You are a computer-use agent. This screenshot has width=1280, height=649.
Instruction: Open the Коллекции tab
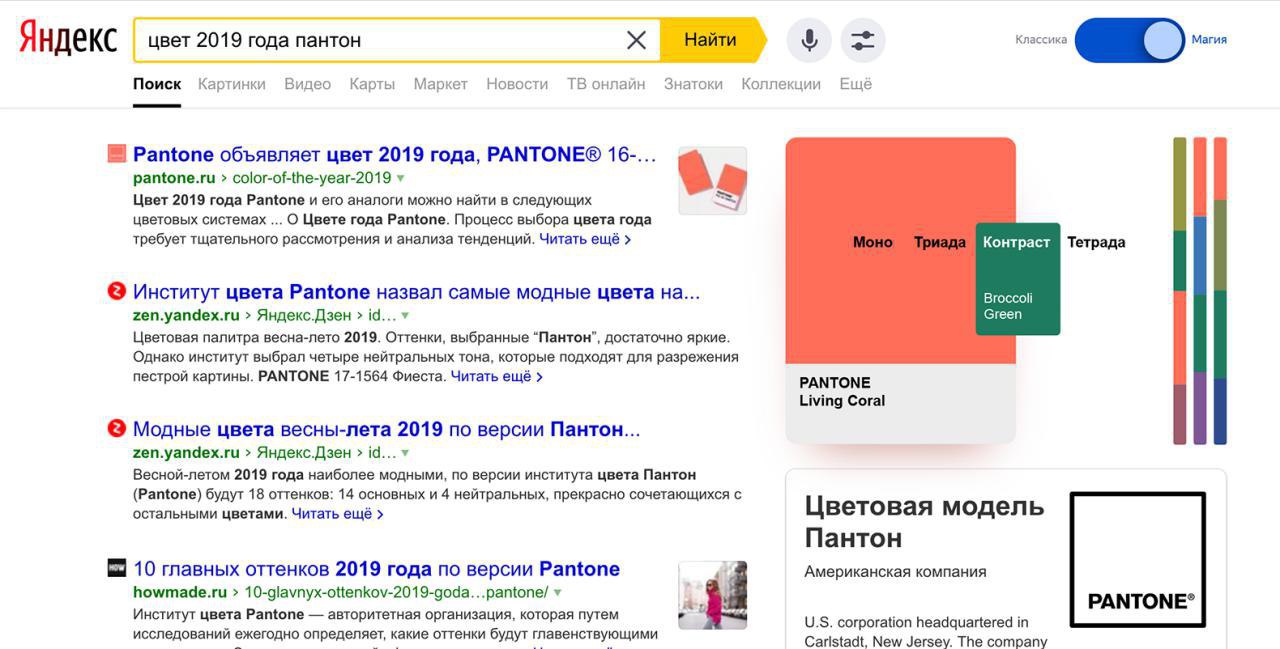coord(781,84)
